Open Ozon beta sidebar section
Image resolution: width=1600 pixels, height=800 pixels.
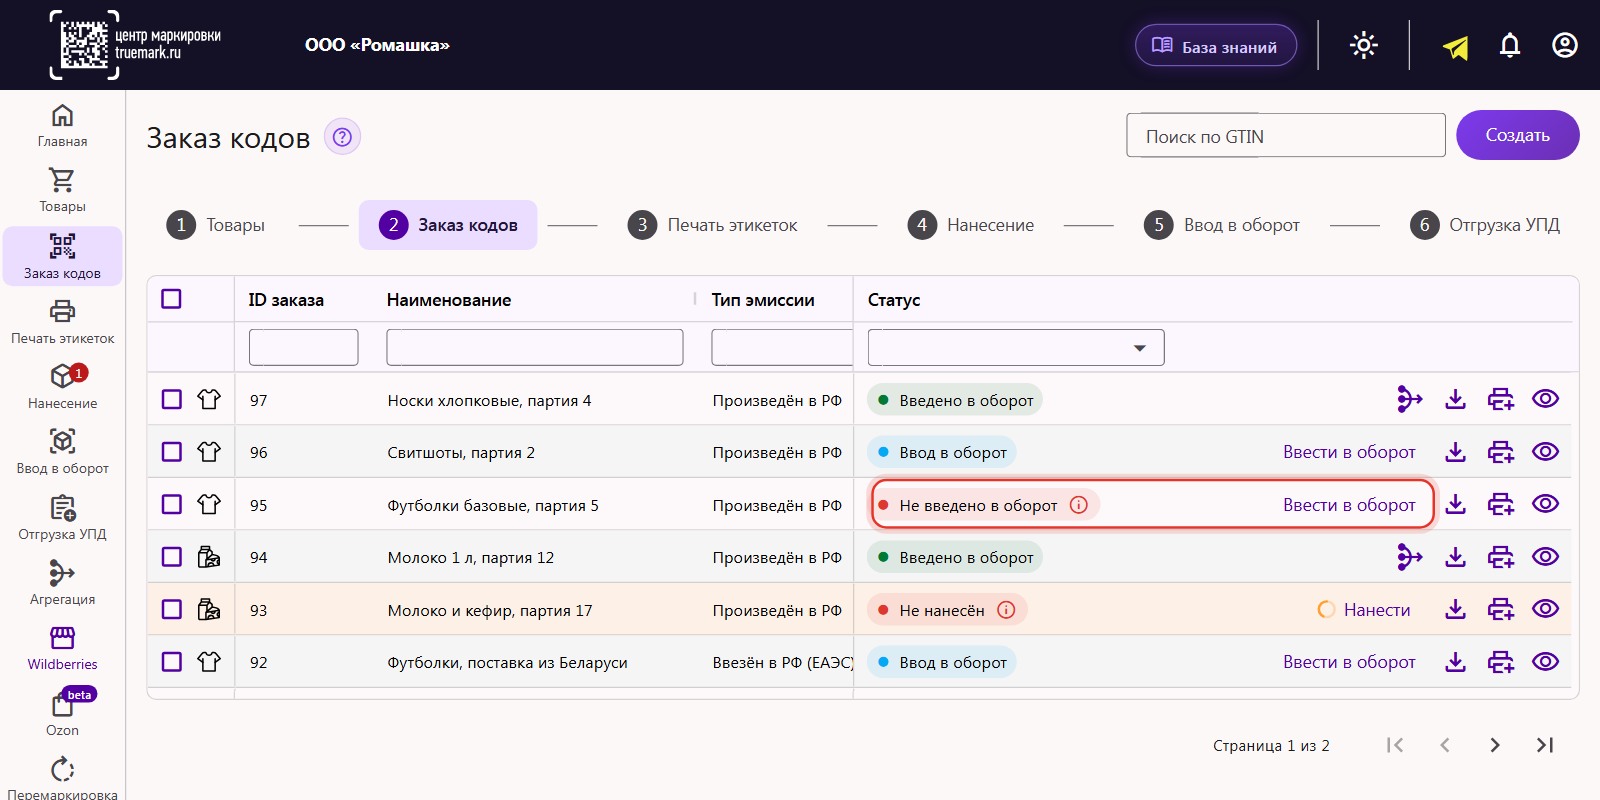coord(62,714)
